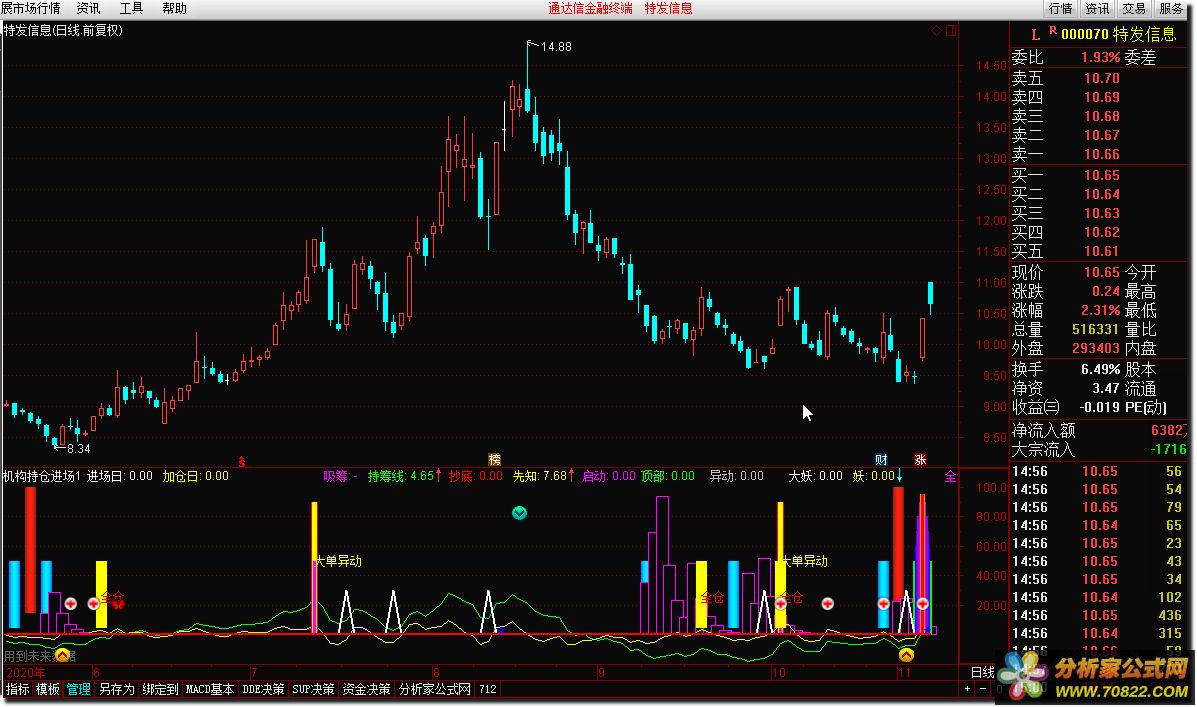Open the 资讯 menu in the top-left menu bar
1197x707 pixels.
click(x=89, y=8)
